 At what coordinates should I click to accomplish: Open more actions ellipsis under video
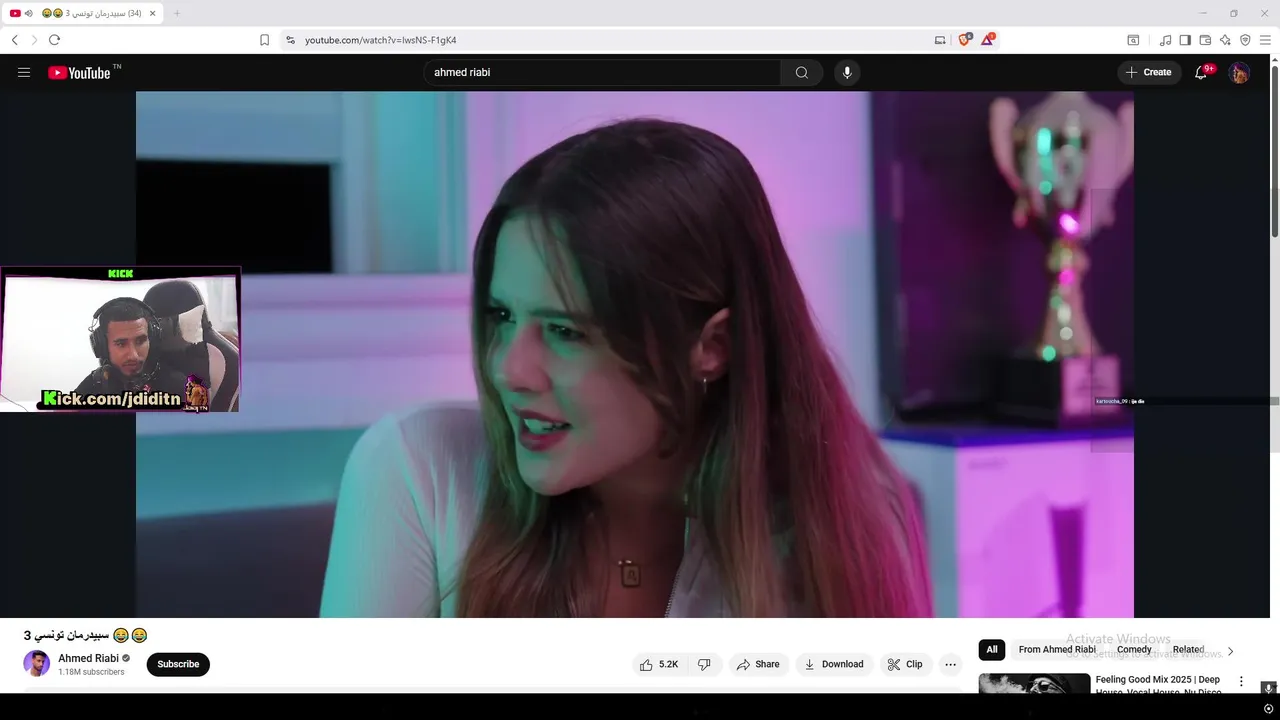coord(950,664)
